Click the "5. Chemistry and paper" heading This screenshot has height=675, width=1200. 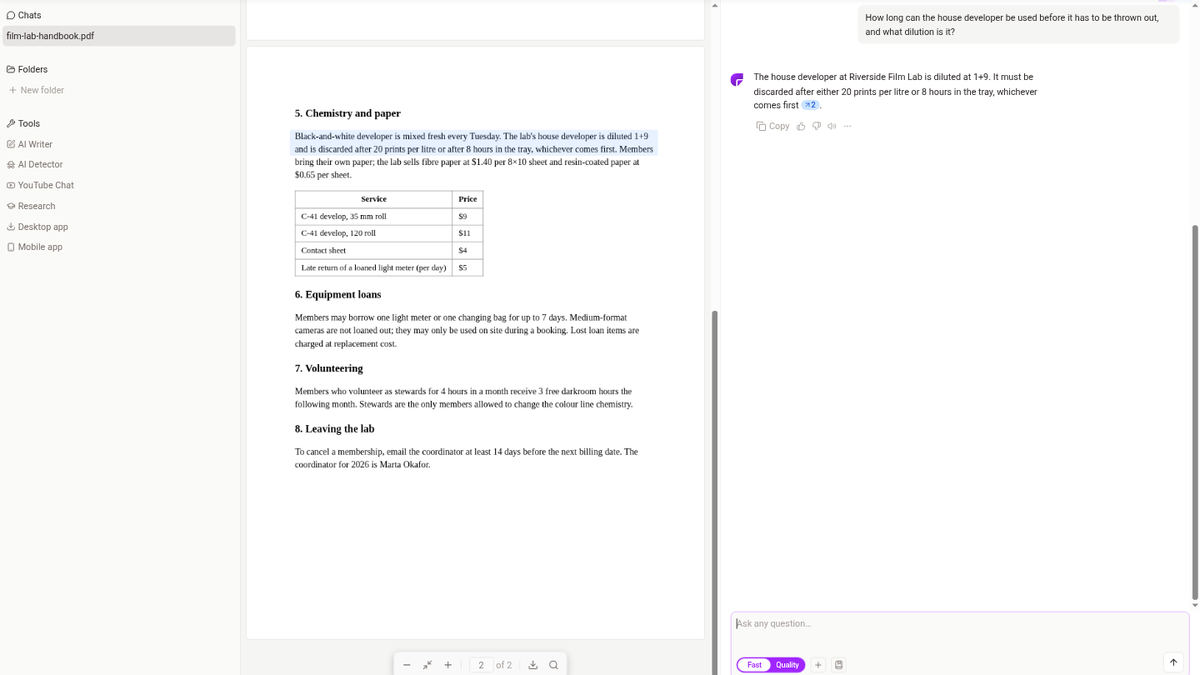348,113
